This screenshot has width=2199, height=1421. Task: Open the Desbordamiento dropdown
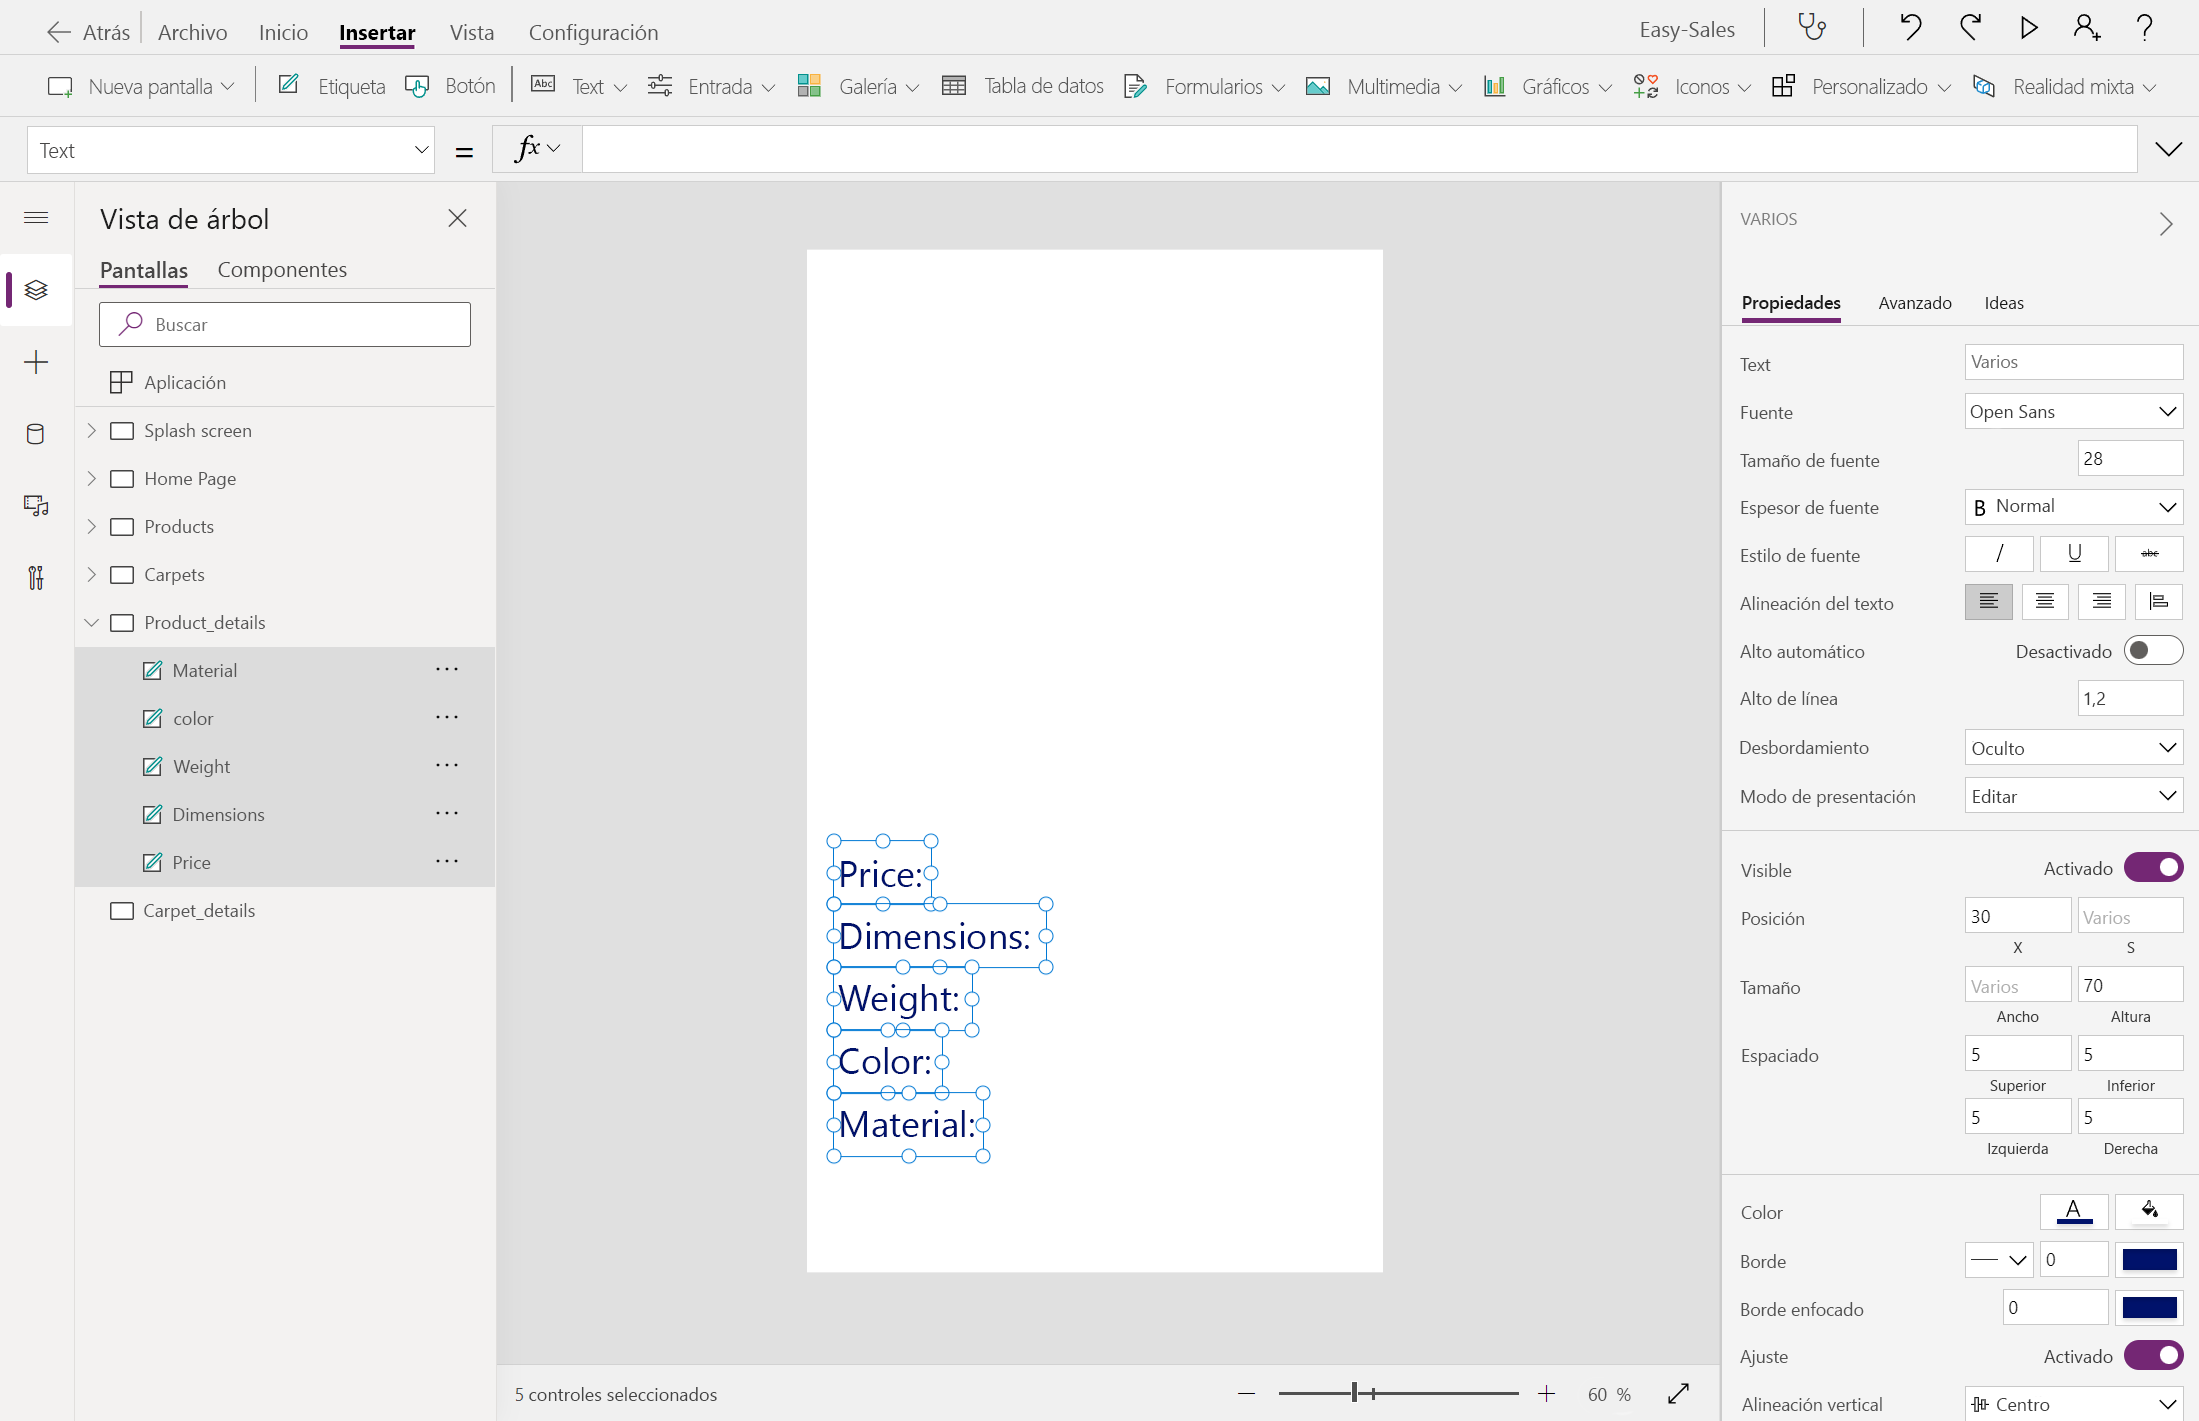[x=2072, y=747]
